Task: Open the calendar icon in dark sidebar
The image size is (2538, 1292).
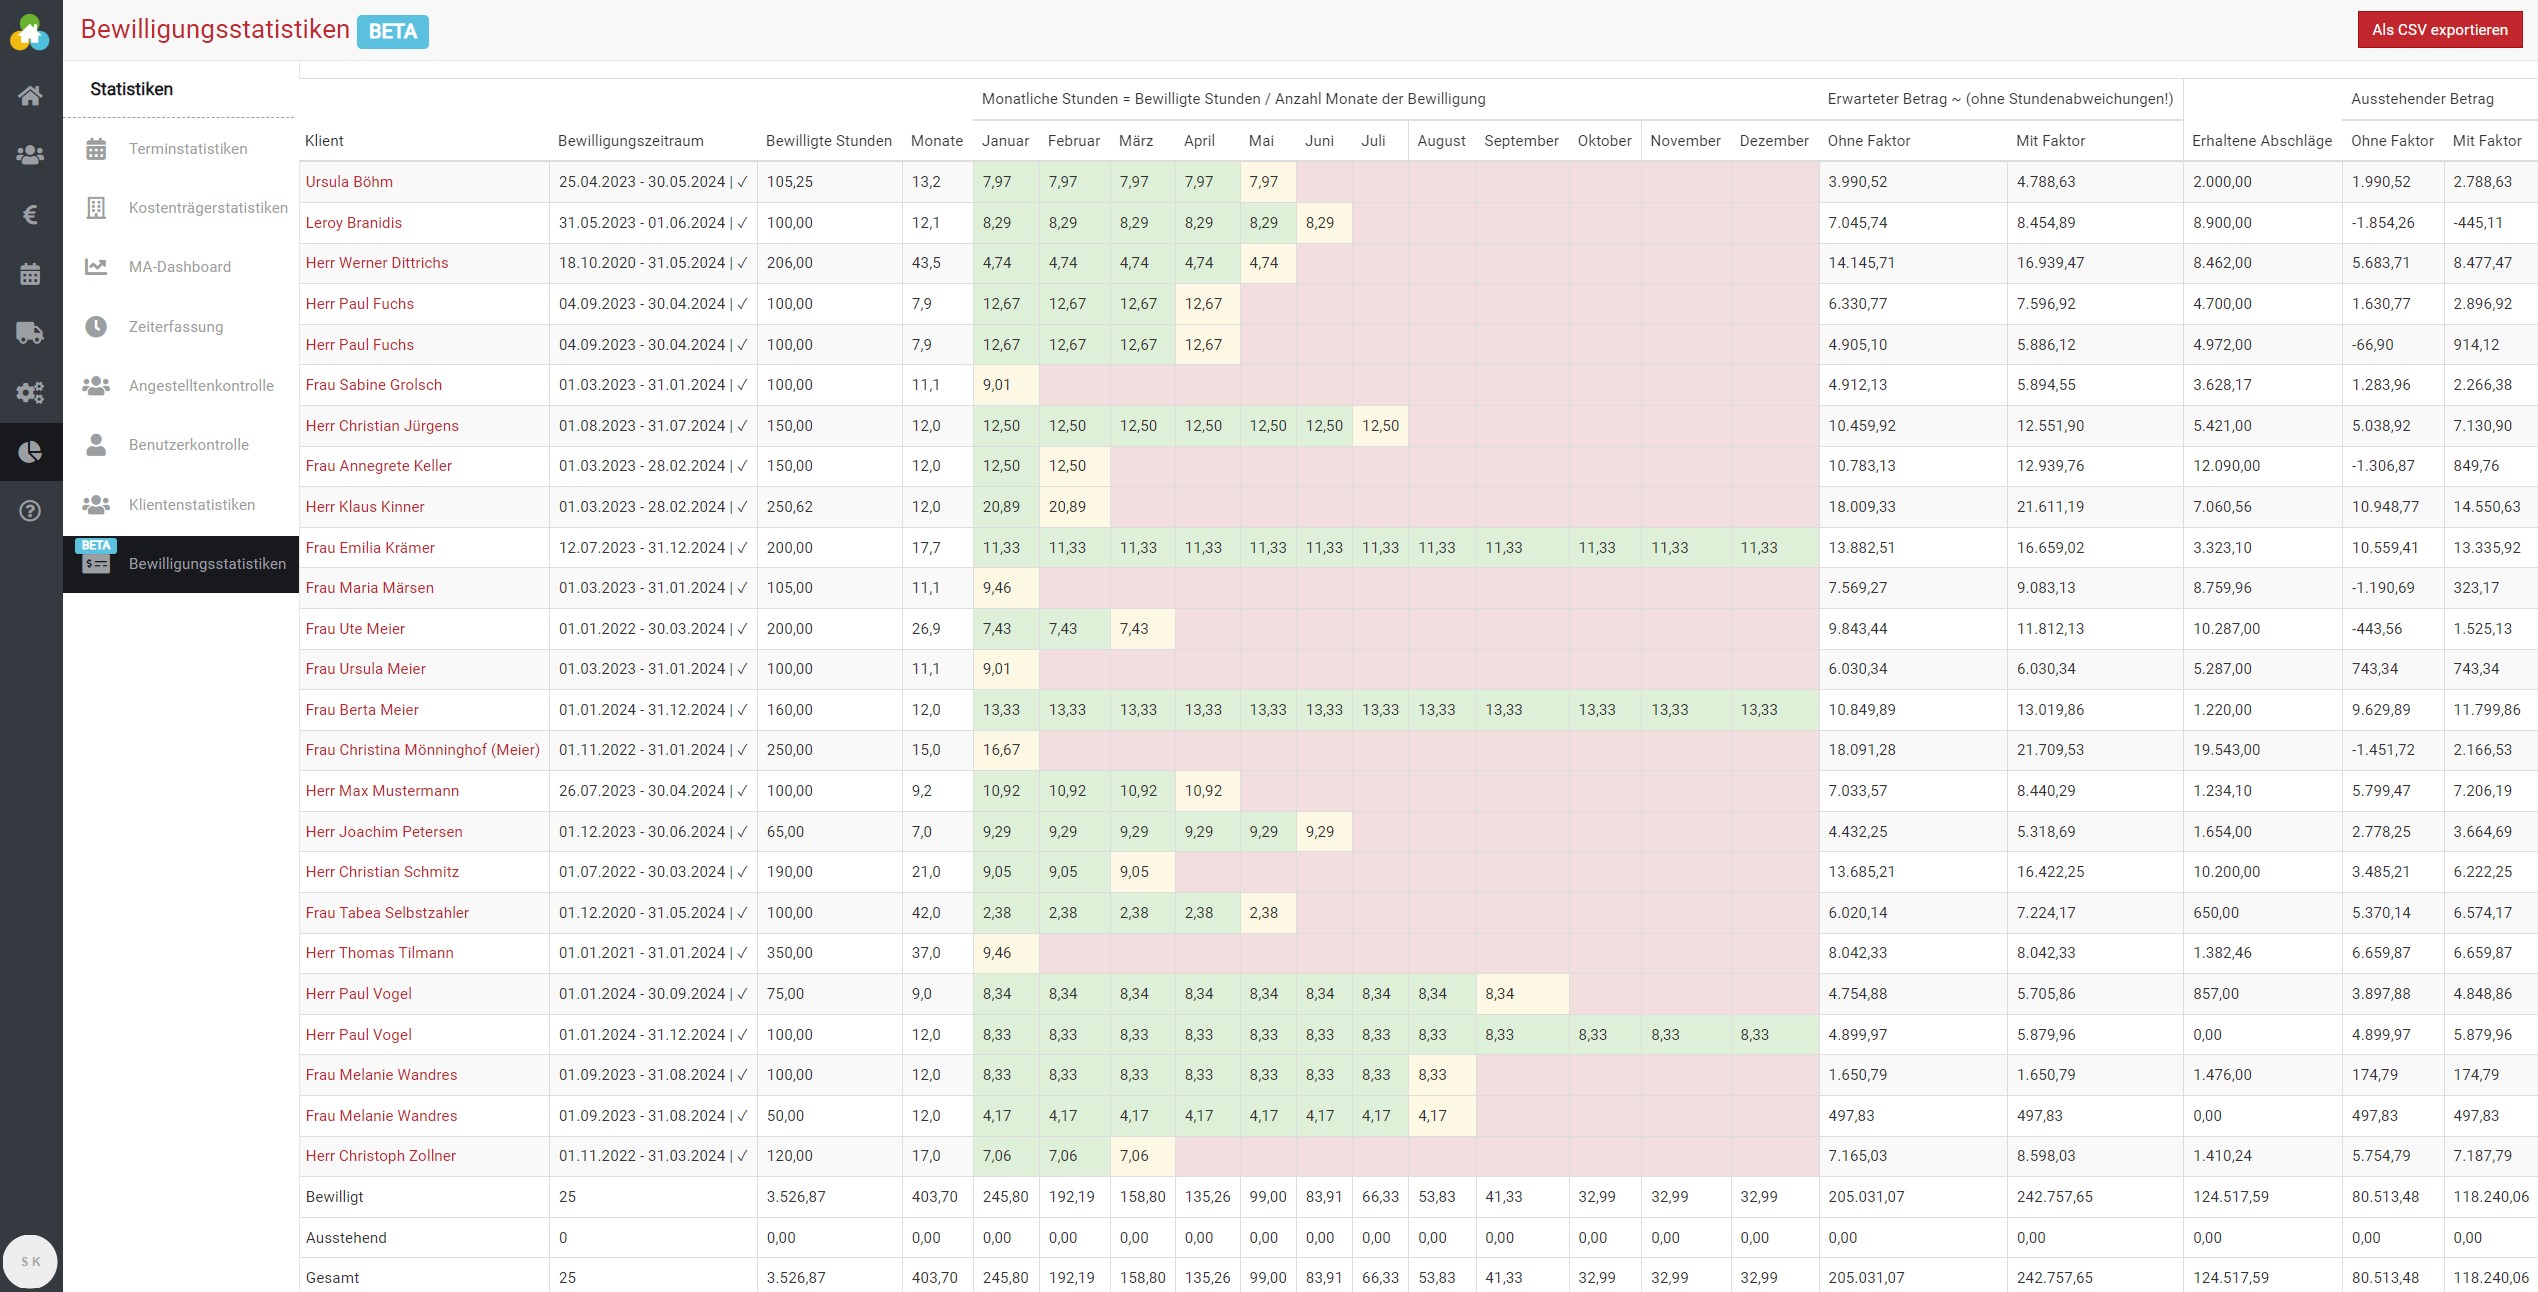Action: (30, 274)
